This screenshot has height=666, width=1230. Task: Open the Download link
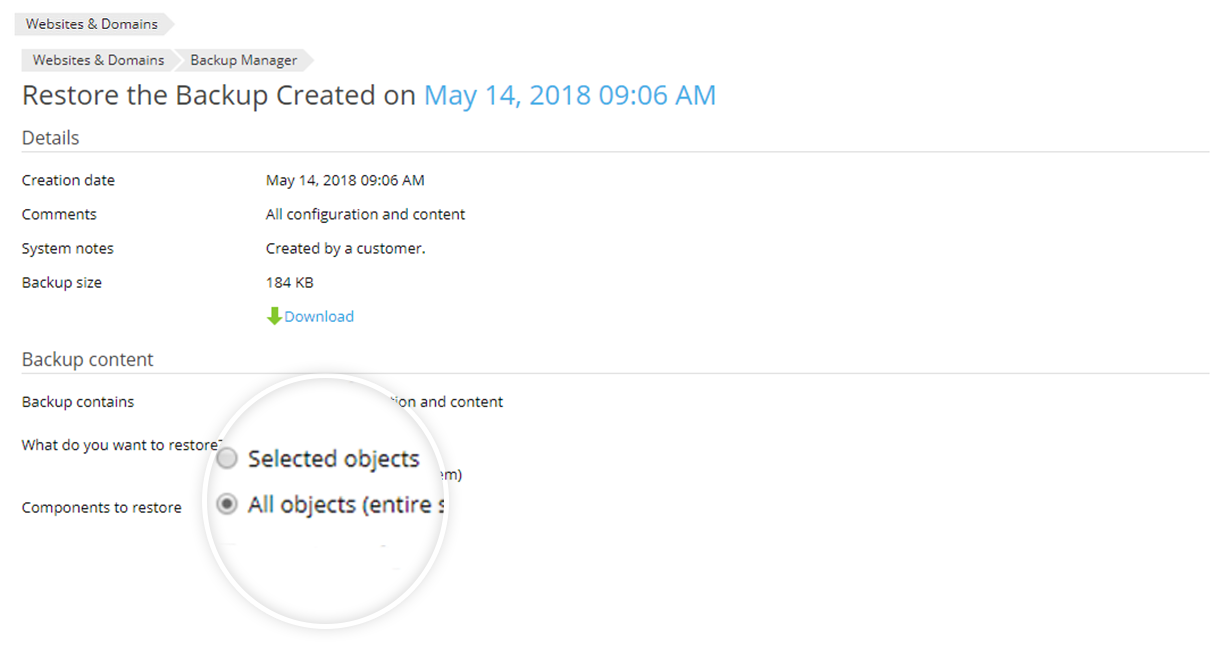[318, 316]
